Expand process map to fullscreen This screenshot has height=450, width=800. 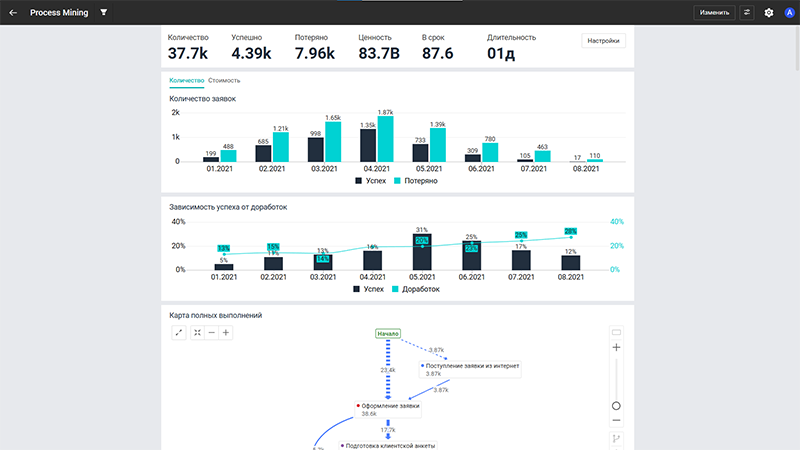179,333
